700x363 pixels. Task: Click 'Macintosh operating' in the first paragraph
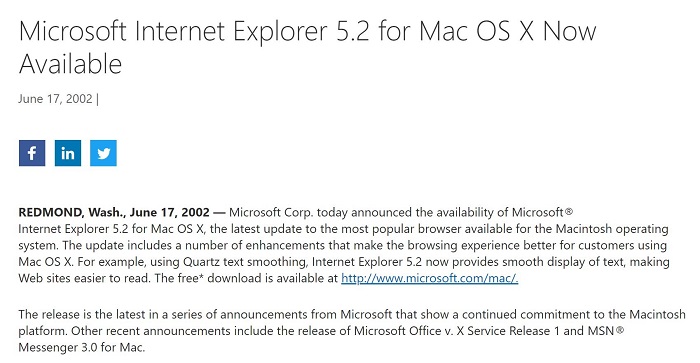click(x=612, y=229)
